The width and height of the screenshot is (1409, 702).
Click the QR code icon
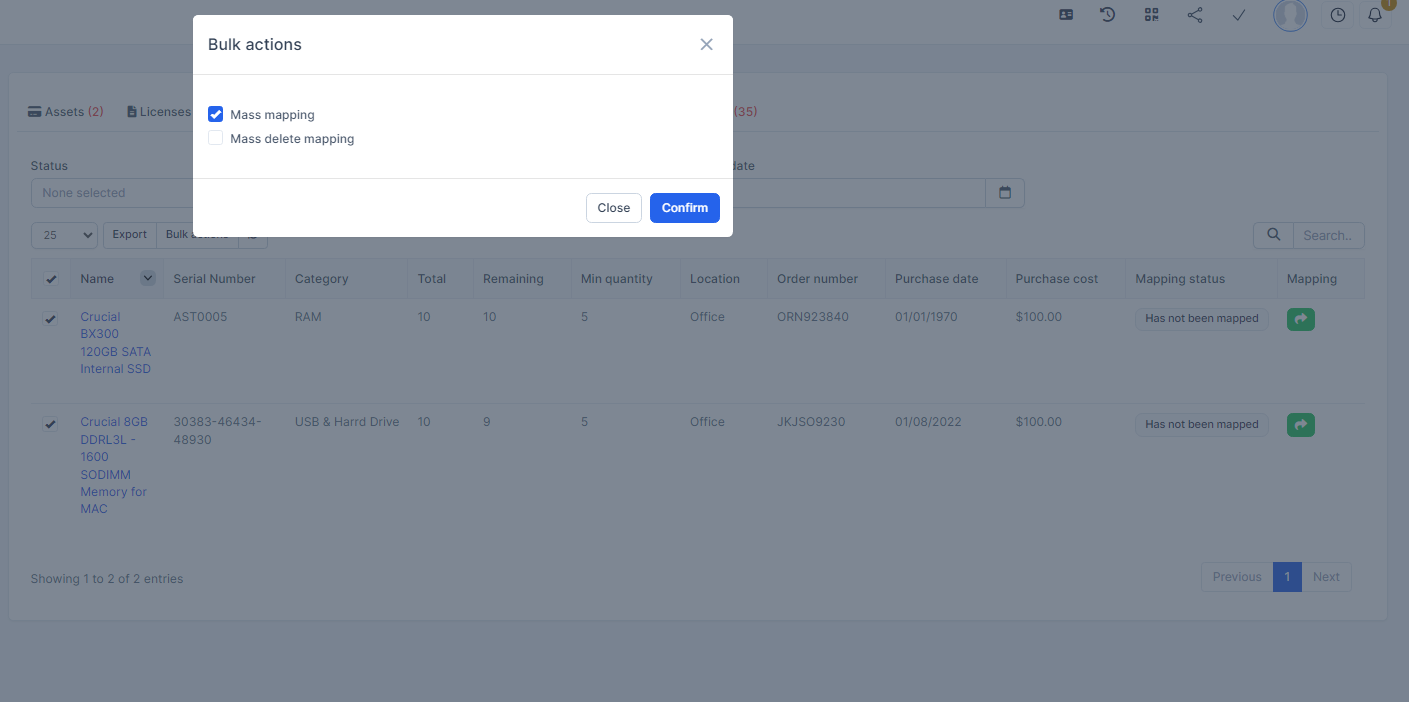click(1151, 15)
